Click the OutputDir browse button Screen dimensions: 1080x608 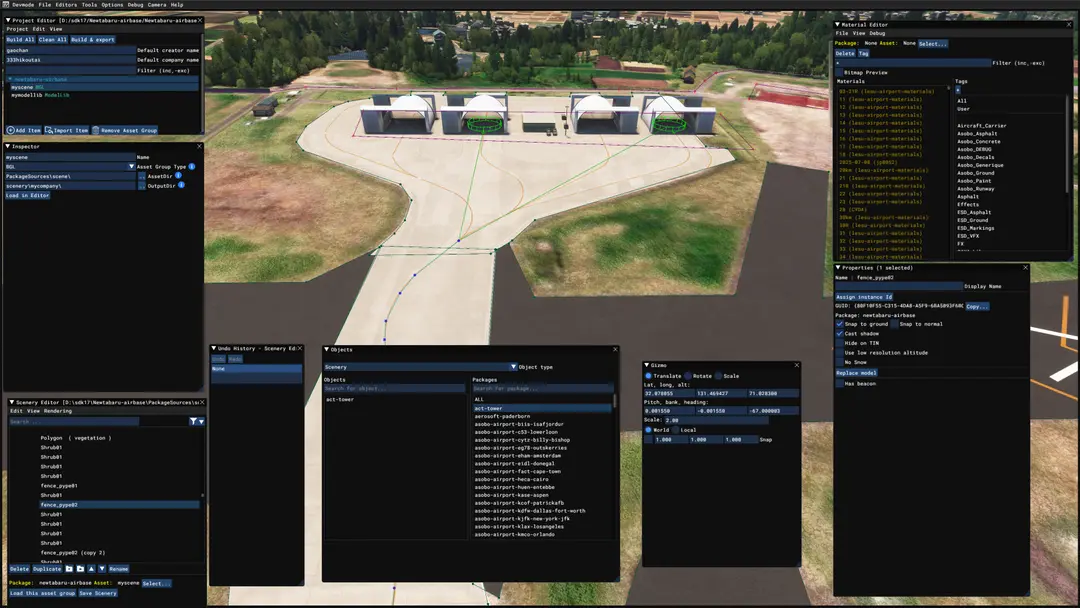pyautogui.click(x=142, y=186)
